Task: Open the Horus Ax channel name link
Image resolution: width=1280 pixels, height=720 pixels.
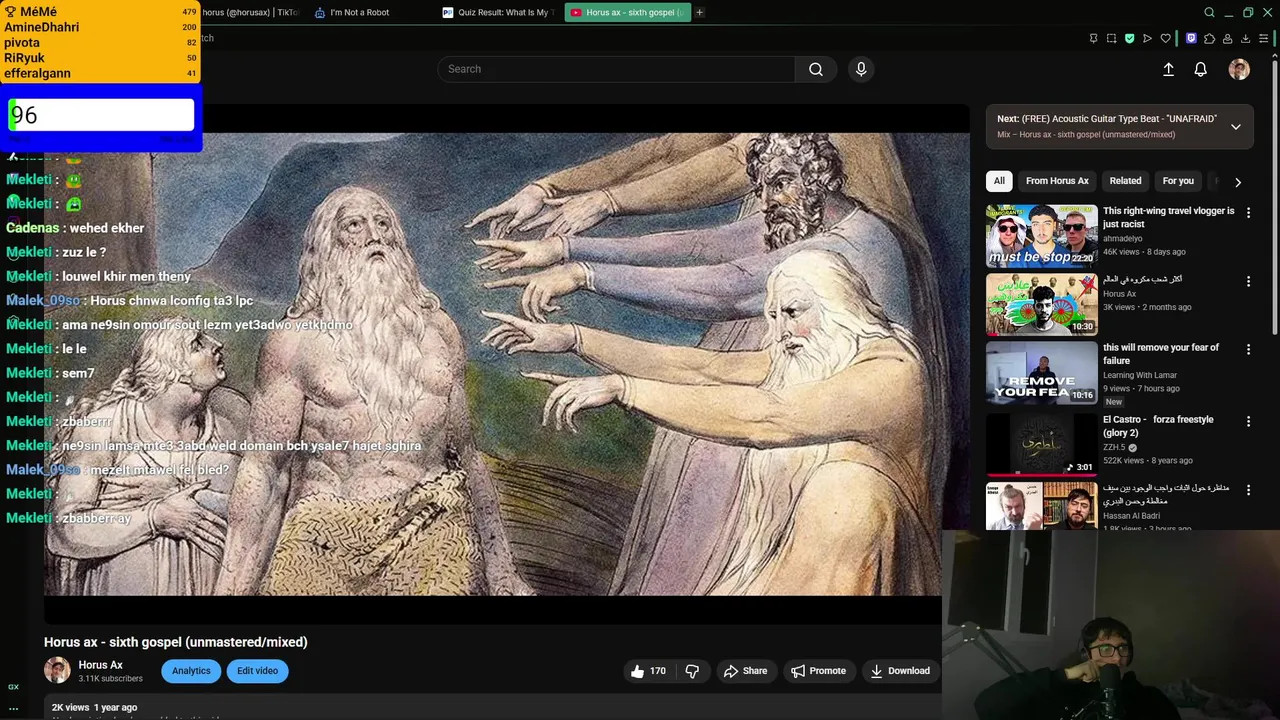Action: (x=101, y=665)
